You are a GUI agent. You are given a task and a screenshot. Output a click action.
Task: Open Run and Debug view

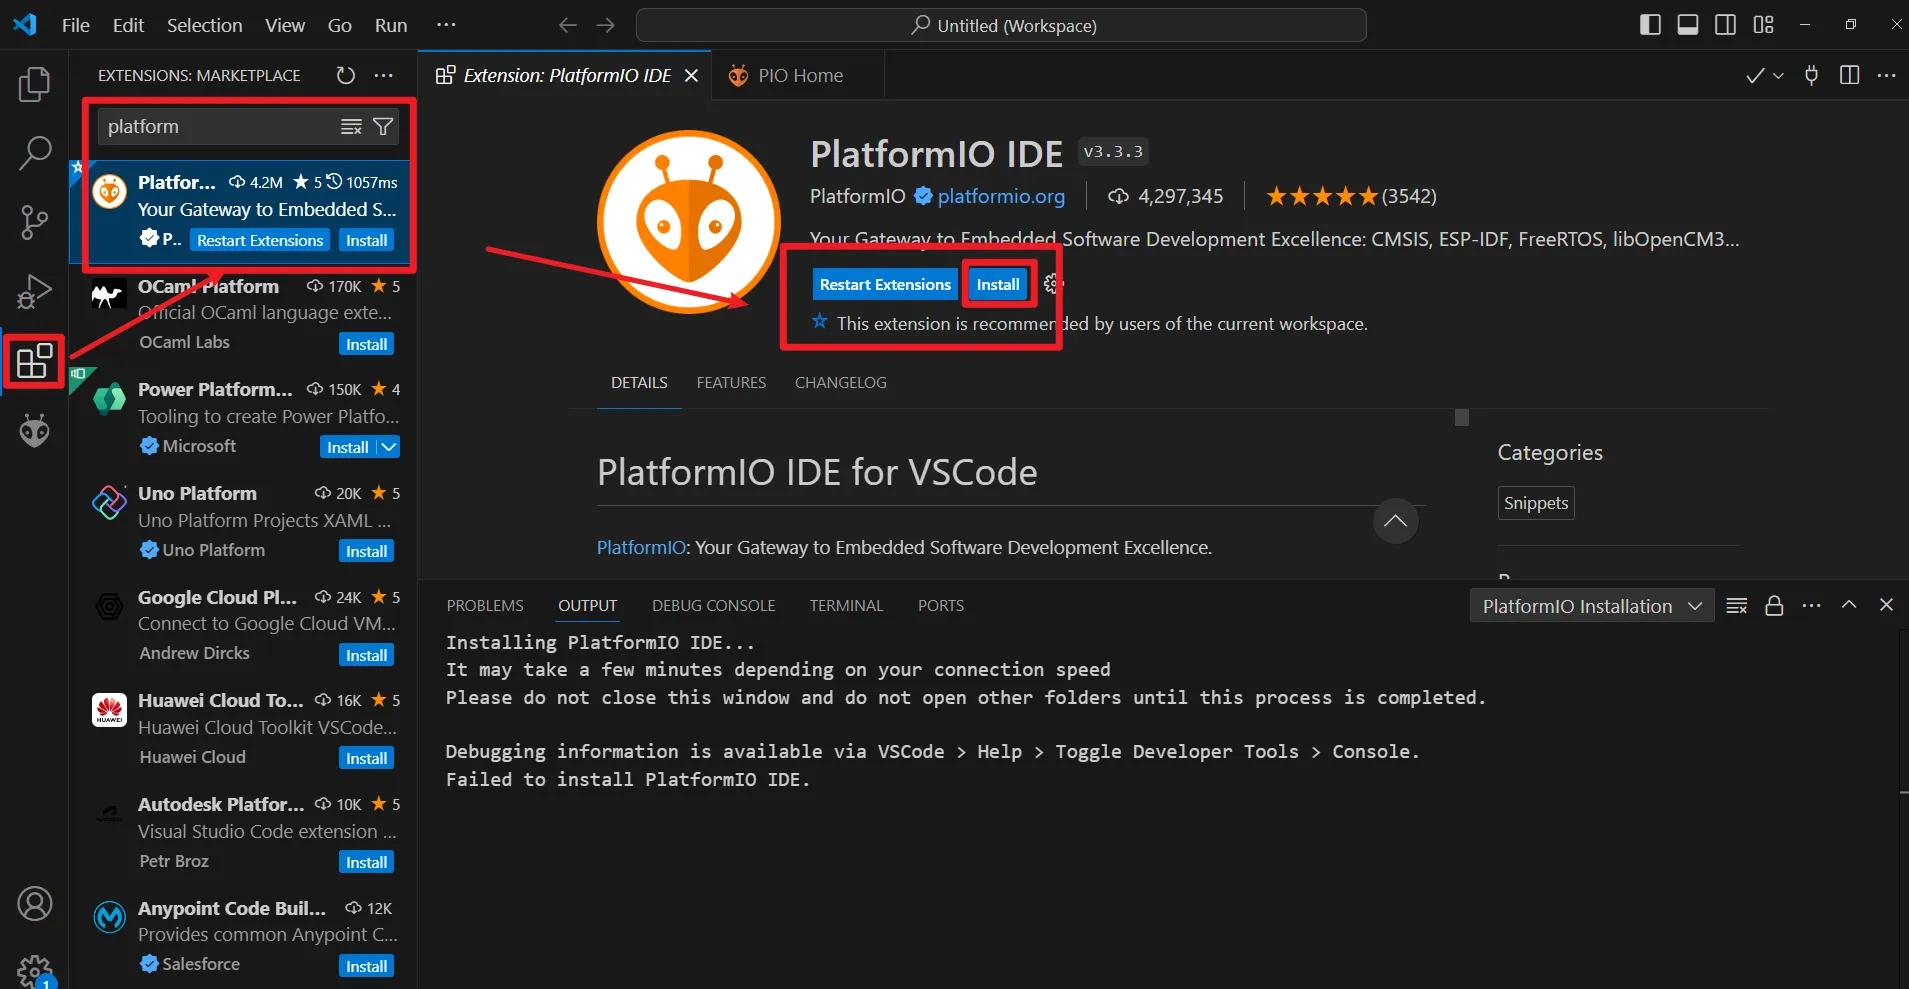coord(34,292)
